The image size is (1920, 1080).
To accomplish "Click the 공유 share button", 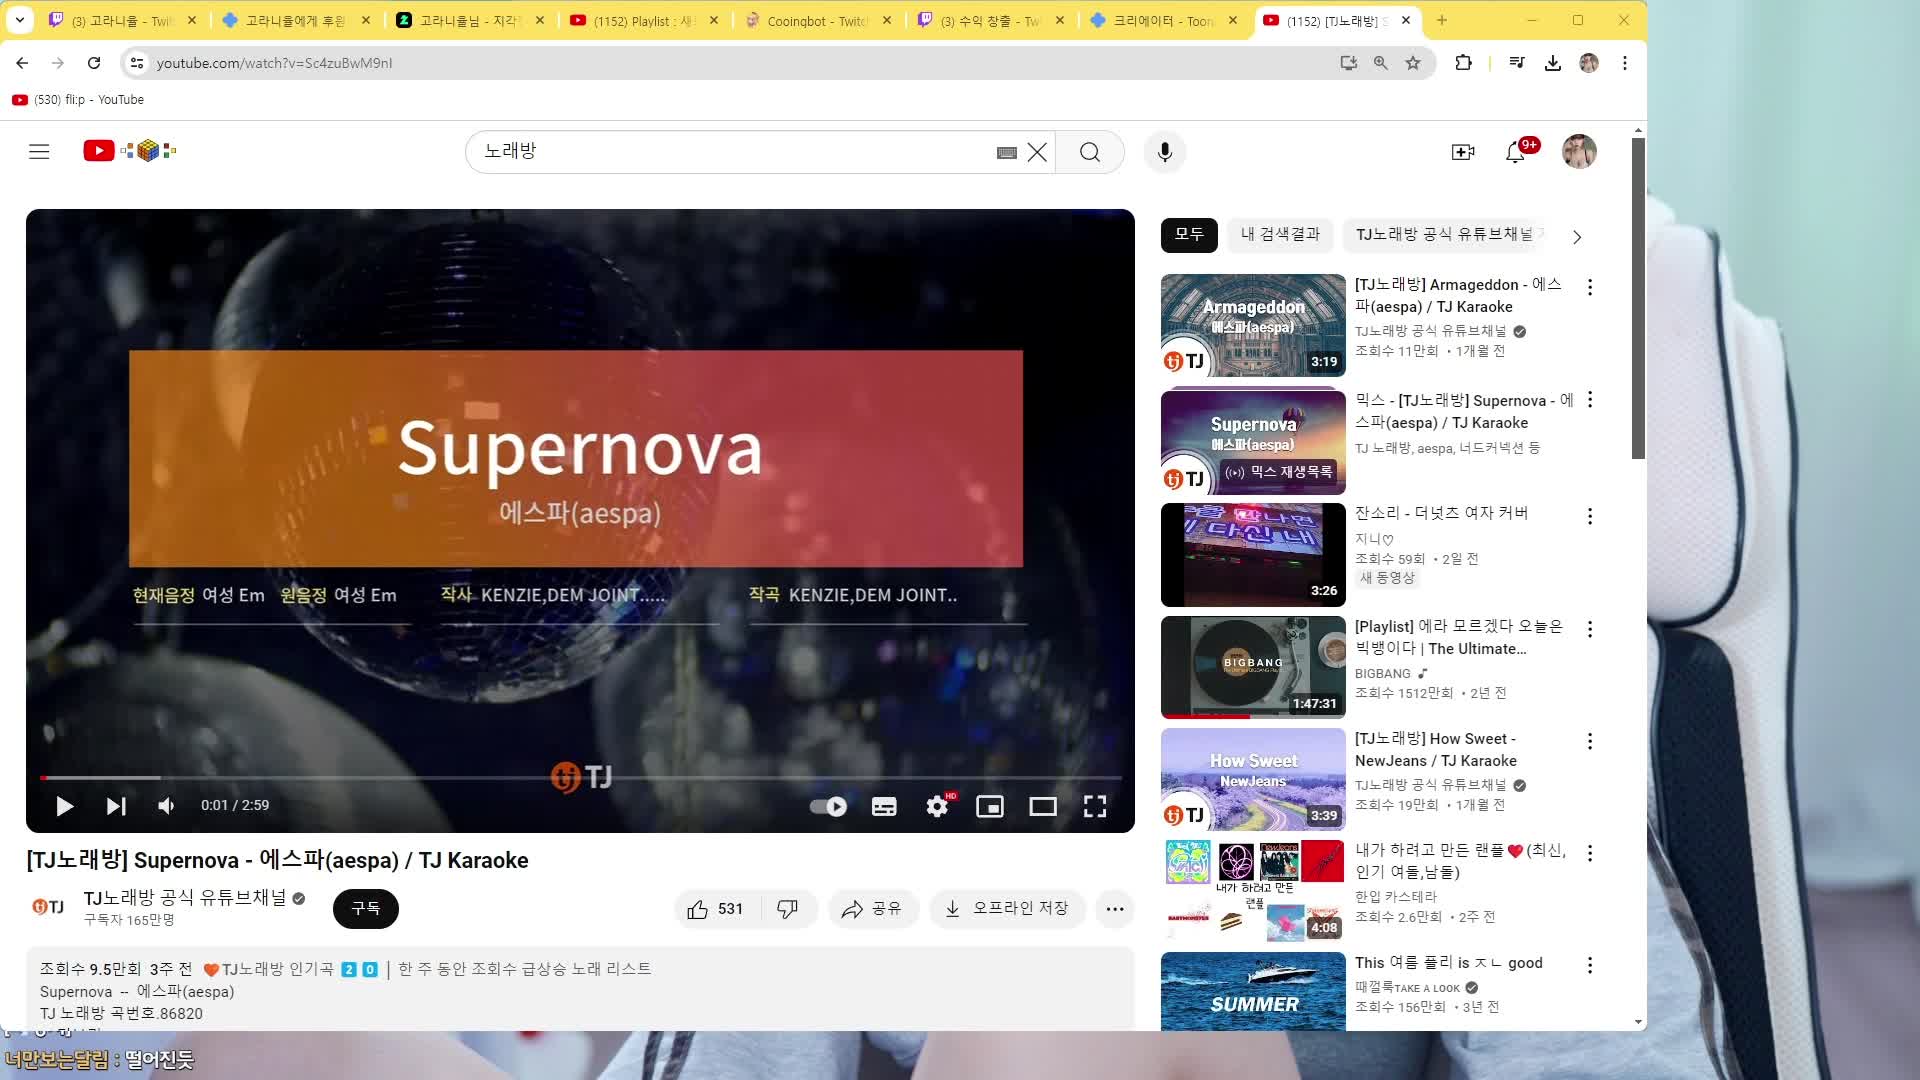I will pos(872,909).
